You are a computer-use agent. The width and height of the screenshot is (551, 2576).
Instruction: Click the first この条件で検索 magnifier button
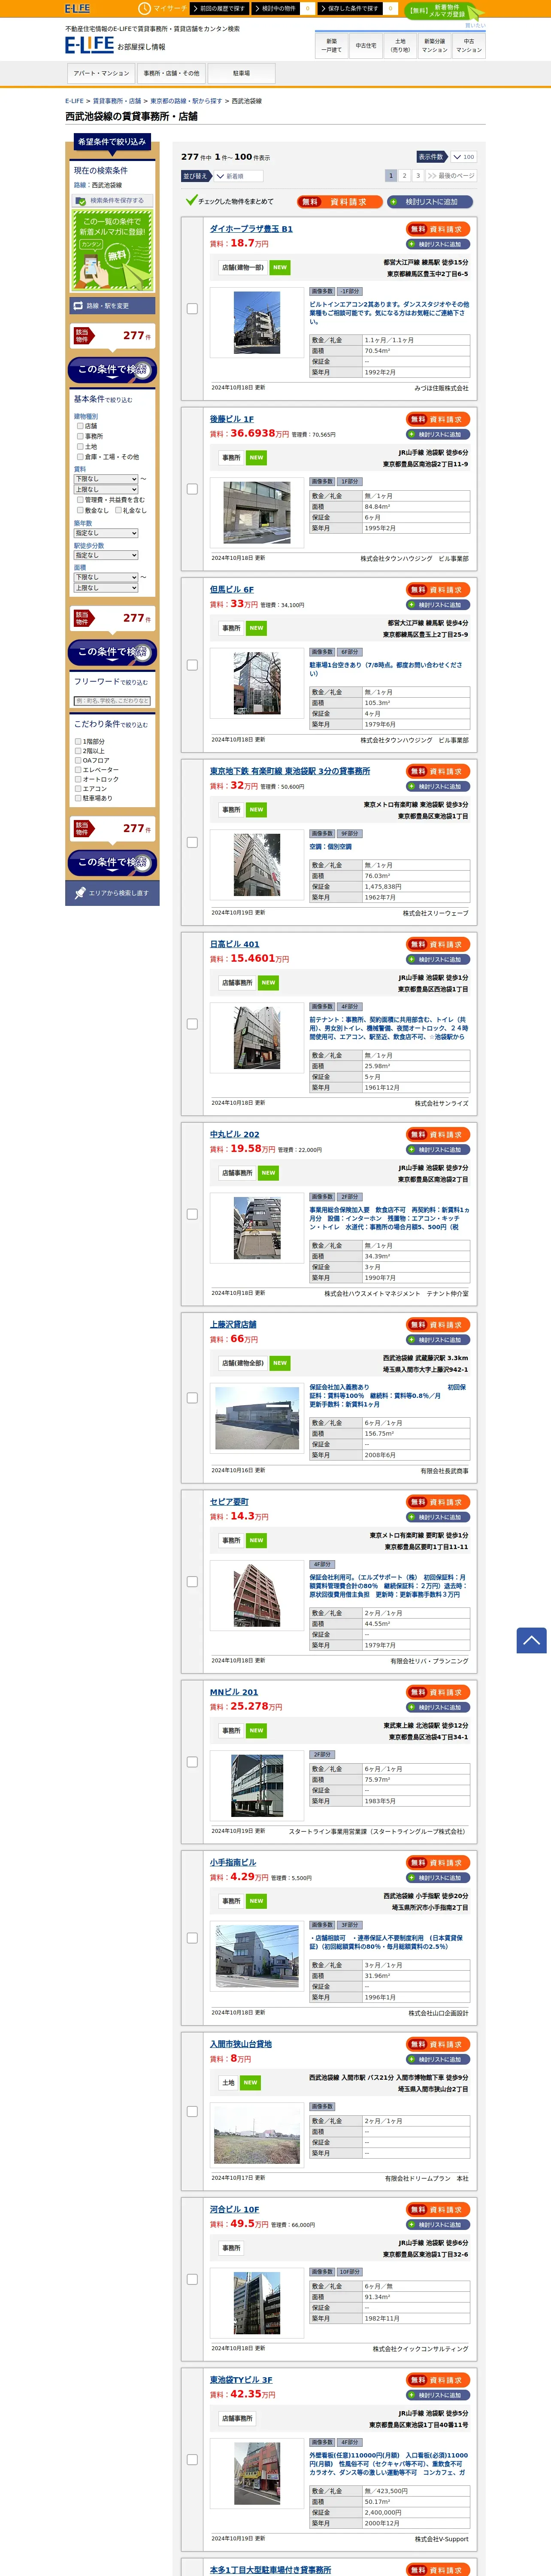point(112,370)
